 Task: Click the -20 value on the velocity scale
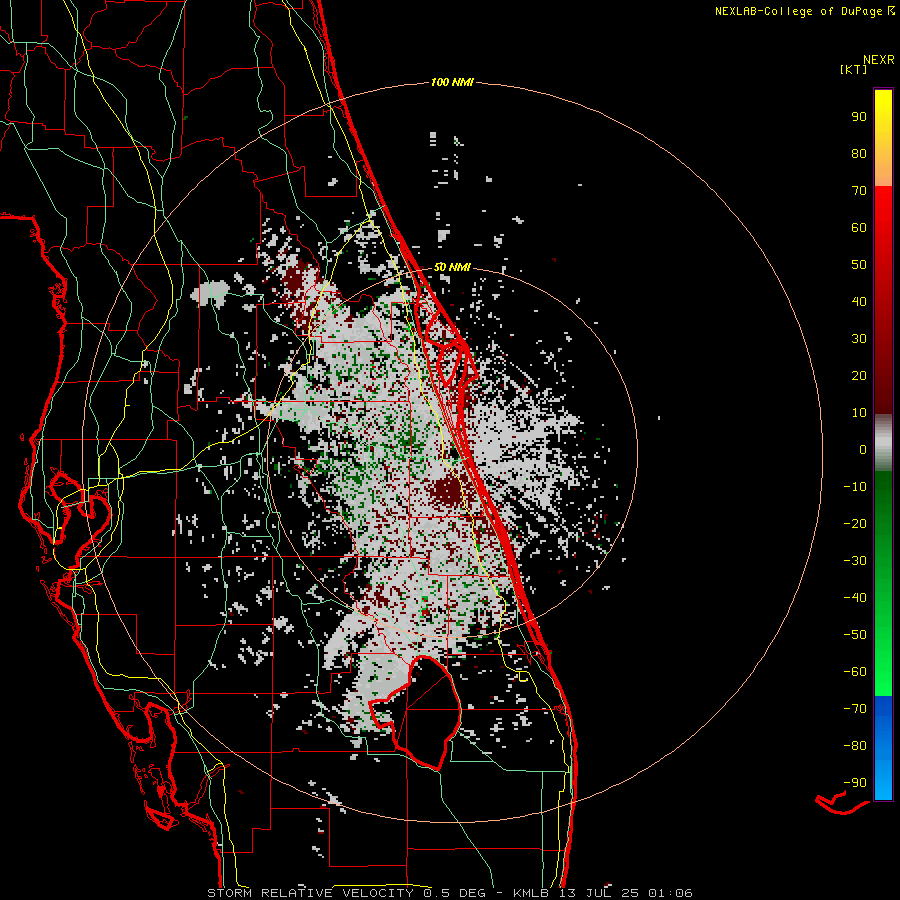(855, 524)
